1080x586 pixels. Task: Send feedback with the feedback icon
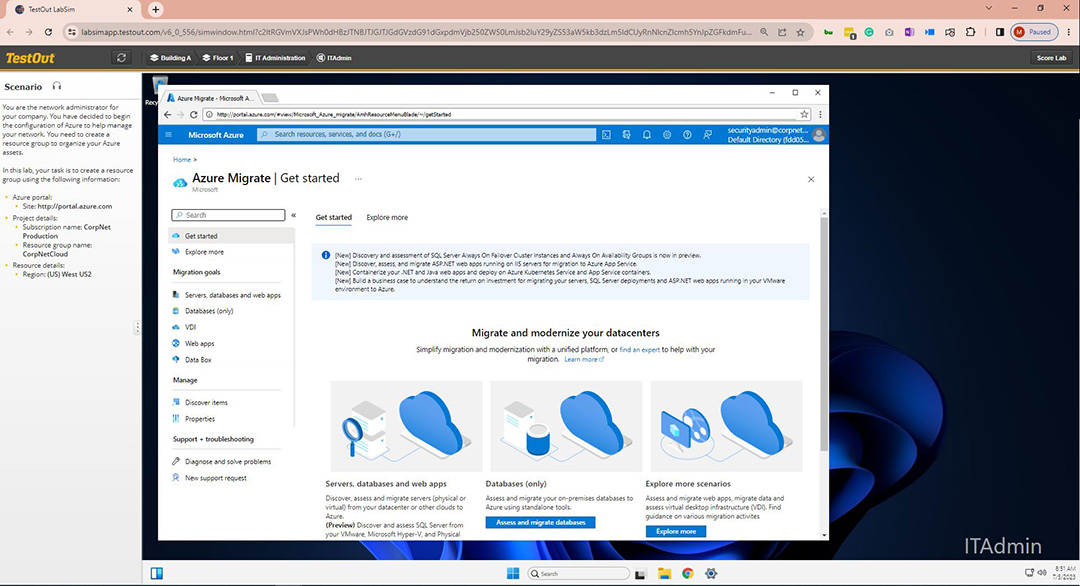click(x=707, y=134)
